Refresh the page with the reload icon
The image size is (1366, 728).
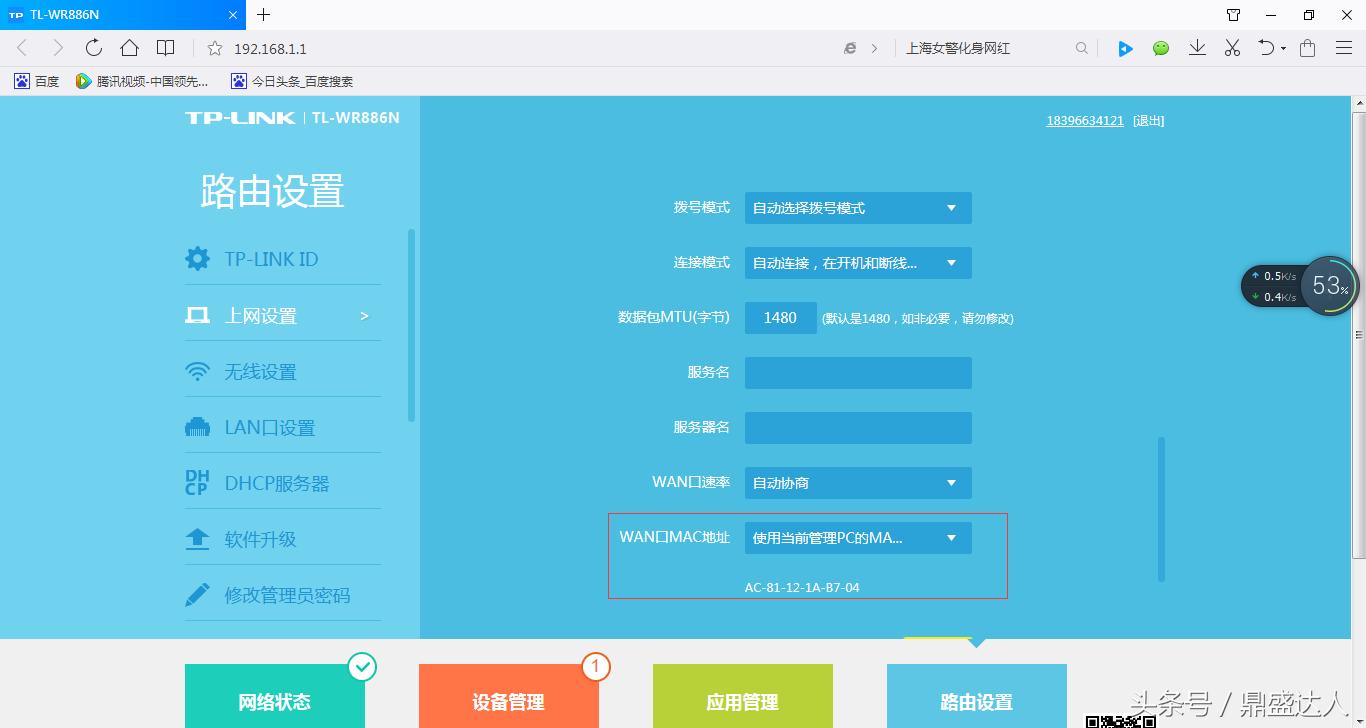point(93,47)
